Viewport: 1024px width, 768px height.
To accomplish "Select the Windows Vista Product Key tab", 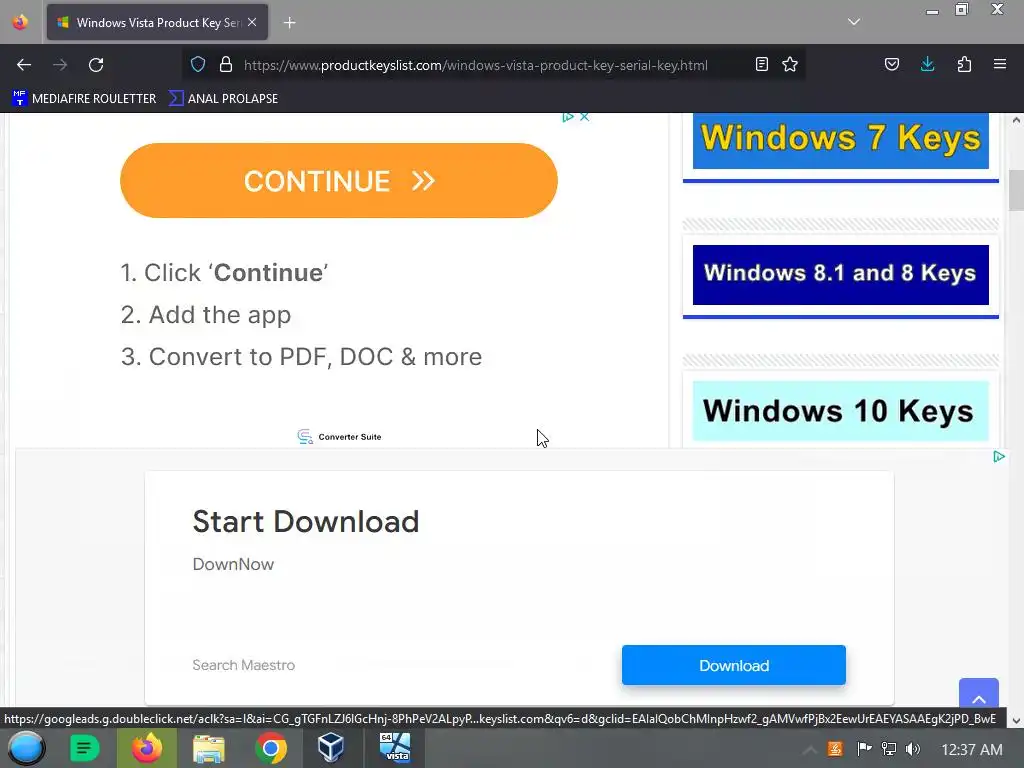I will pos(157,22).
